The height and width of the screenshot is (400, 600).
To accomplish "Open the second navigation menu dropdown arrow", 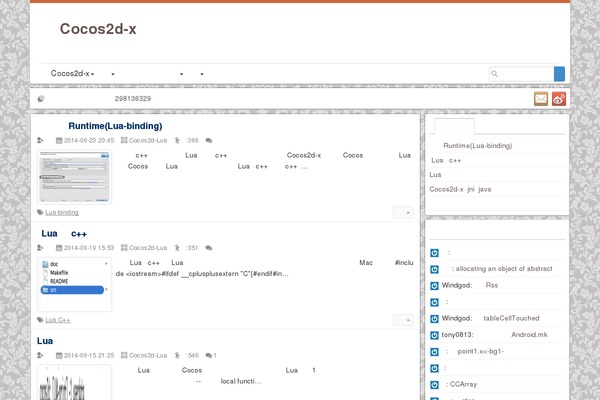I will tap(113, 74).
